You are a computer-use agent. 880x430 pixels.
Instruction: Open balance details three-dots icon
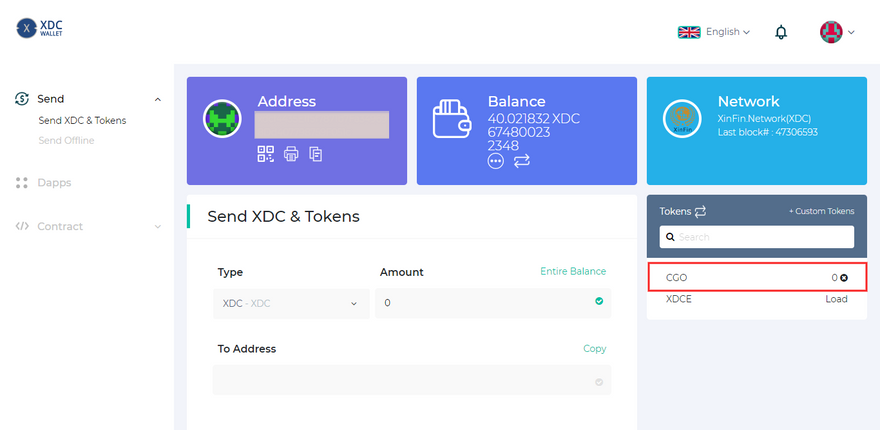click(x=496, y=161)
